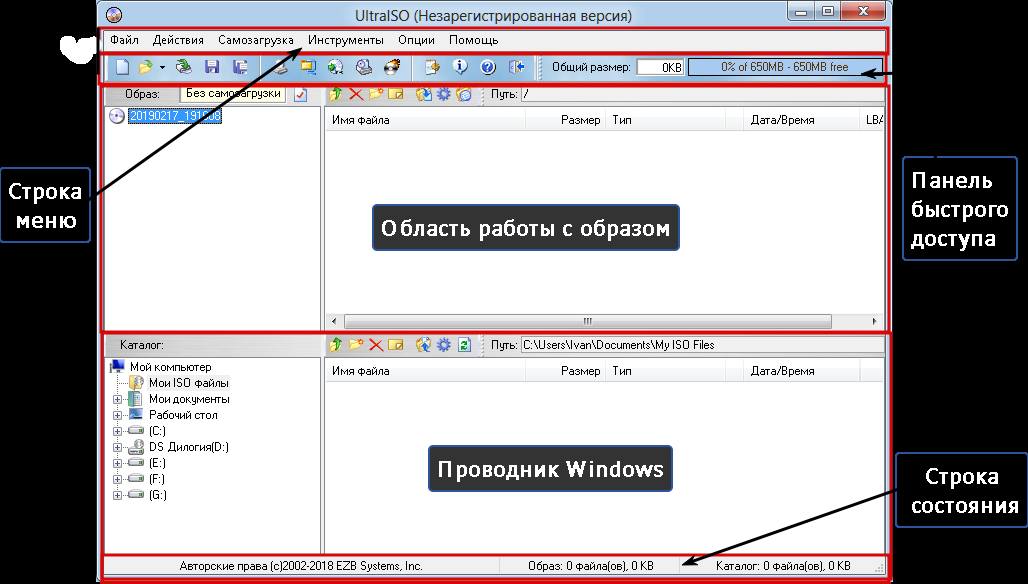Viewport: 1028px width, 584px height.
Task: Click the left arrow of image pane scrollbar
Action: tap(334, 321)
